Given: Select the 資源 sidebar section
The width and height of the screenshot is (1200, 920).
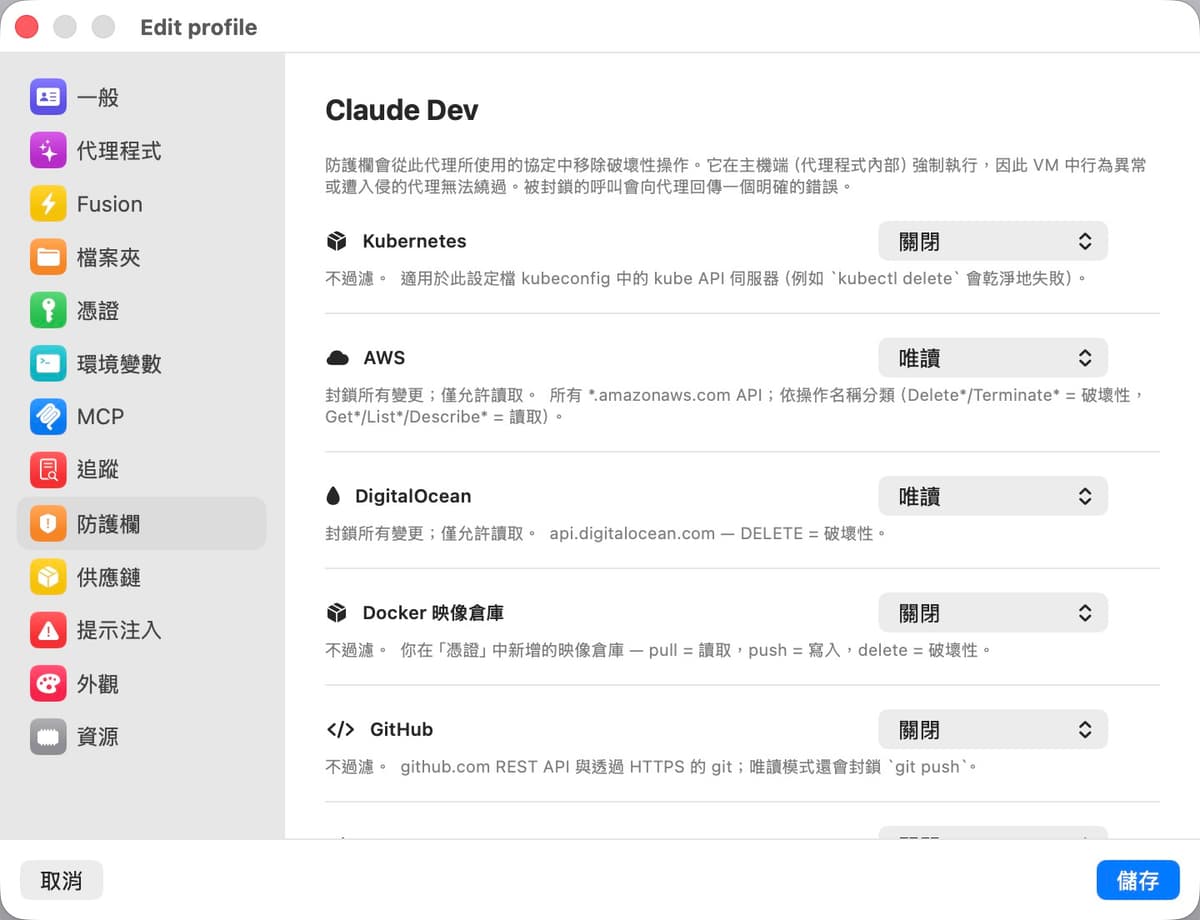Looking at the screenshot, I should pos(142,737).
